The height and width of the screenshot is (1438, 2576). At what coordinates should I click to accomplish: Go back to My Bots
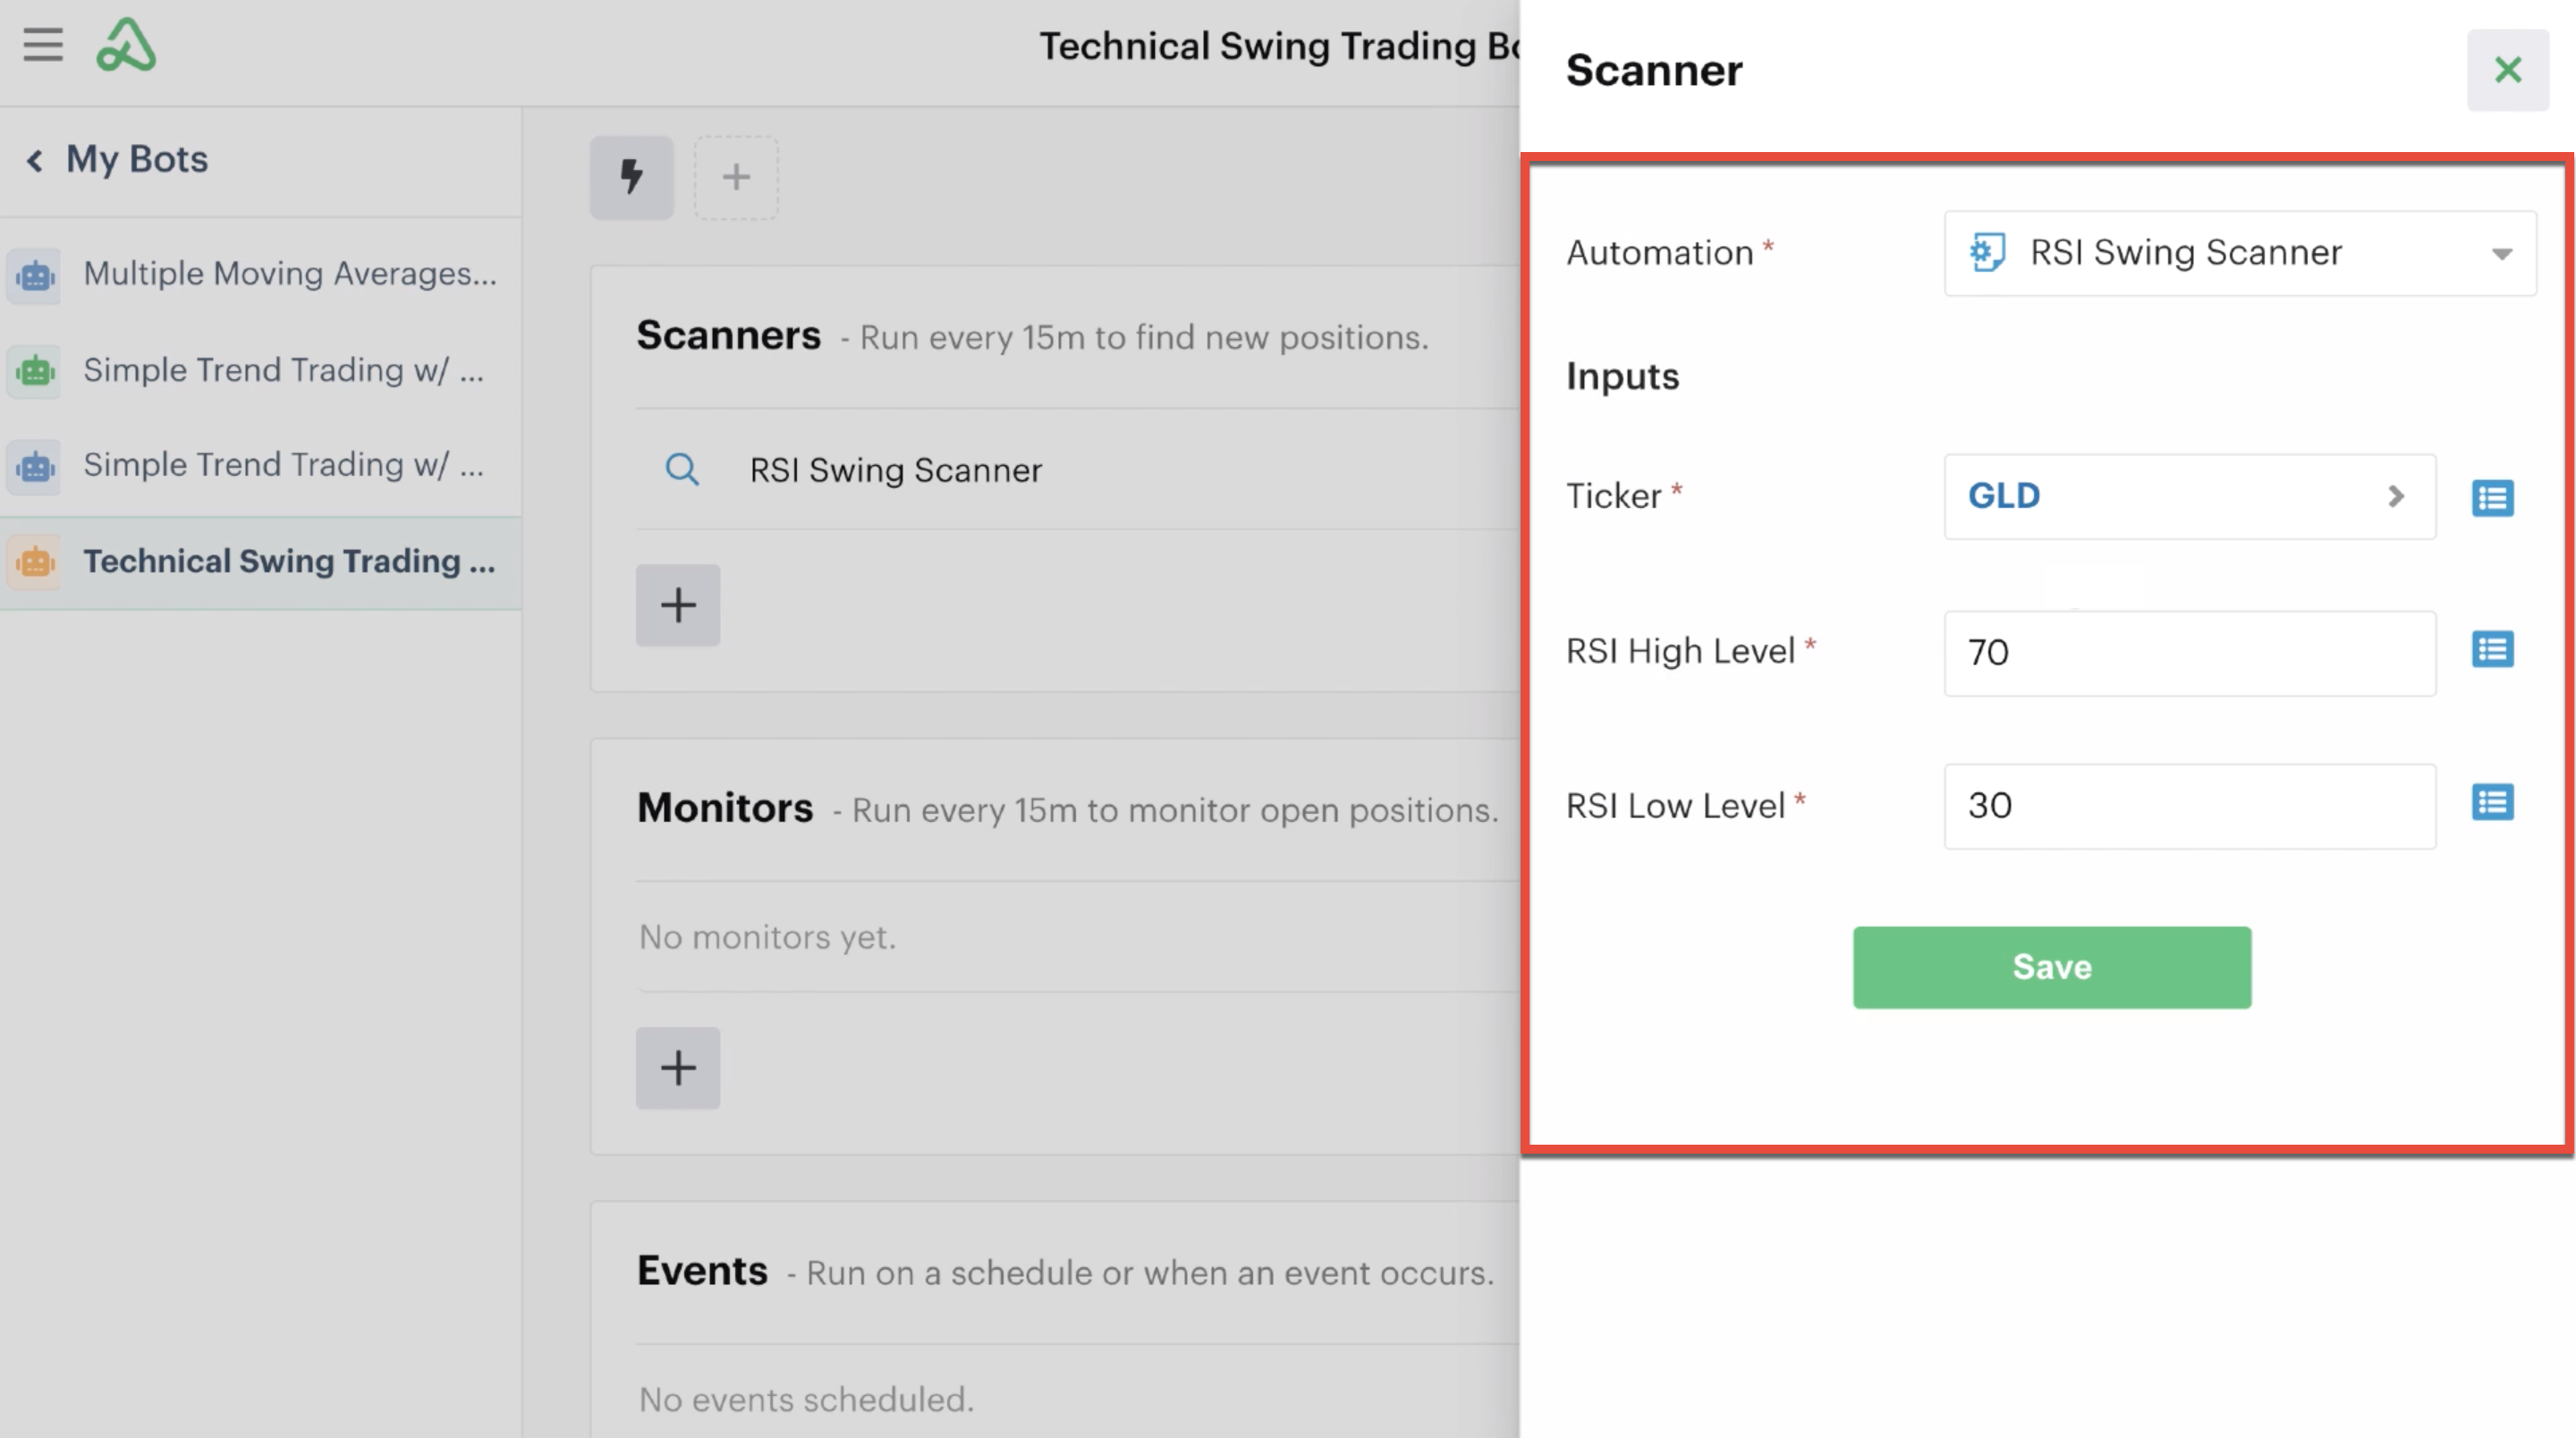[118, 159]
